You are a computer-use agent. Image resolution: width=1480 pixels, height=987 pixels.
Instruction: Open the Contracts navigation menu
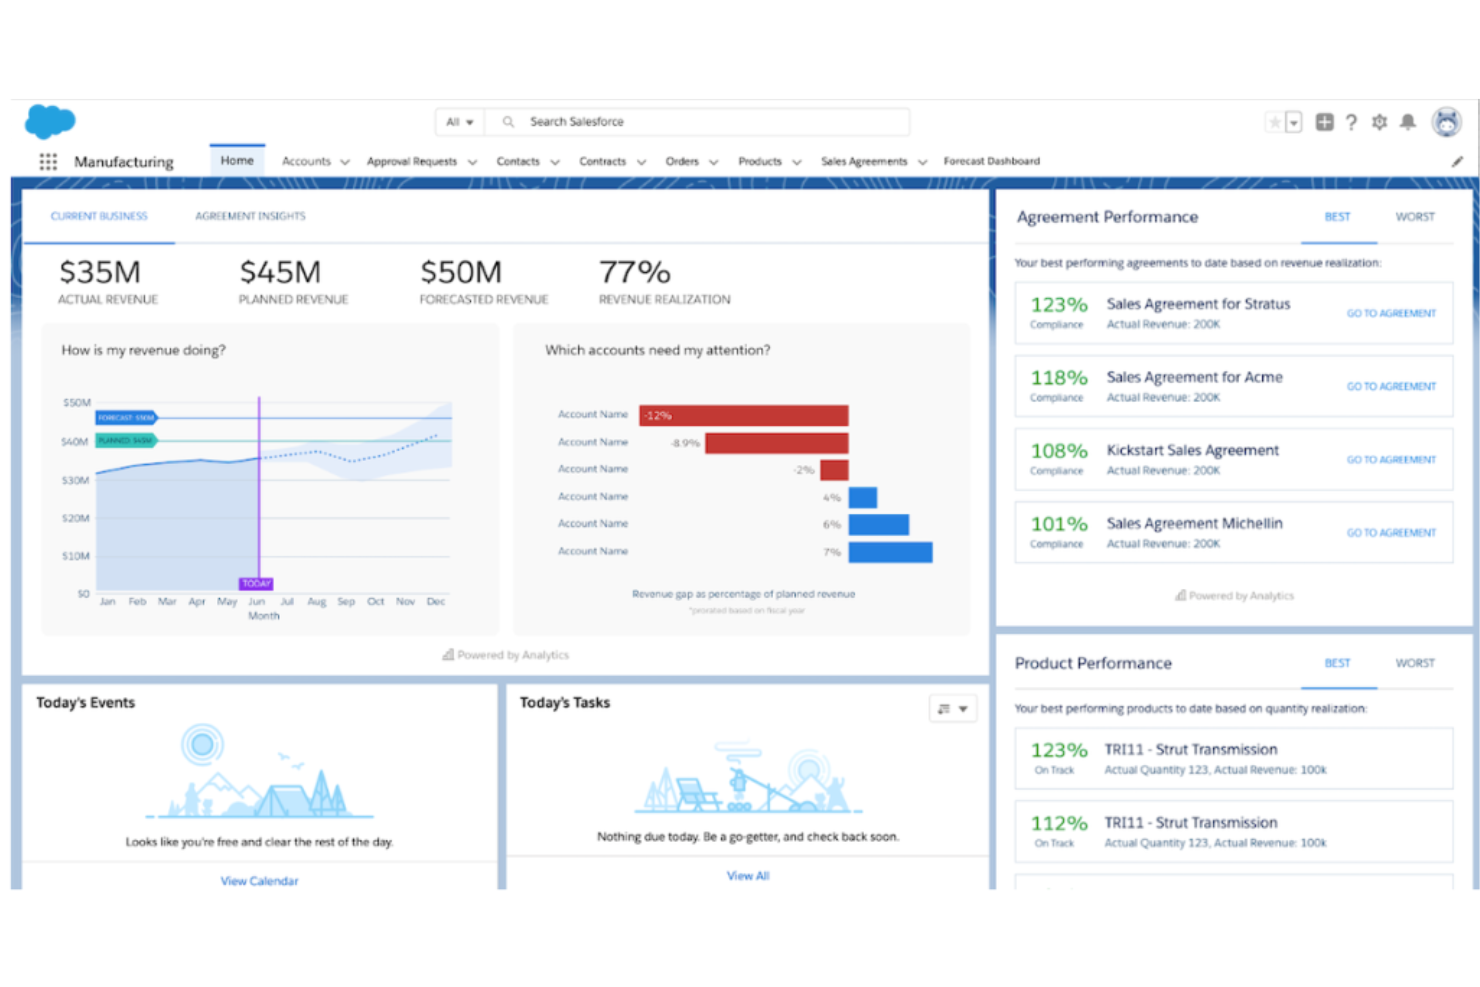pos(602,161)
